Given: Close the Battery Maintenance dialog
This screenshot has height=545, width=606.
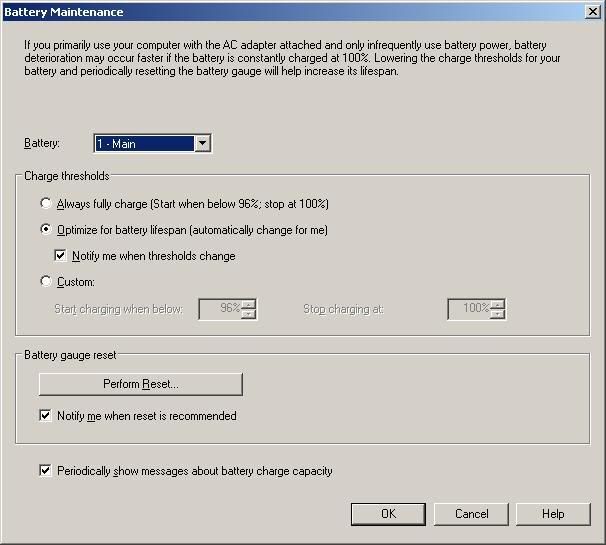Looking at the screenshot, I should [x=593, y=12].
